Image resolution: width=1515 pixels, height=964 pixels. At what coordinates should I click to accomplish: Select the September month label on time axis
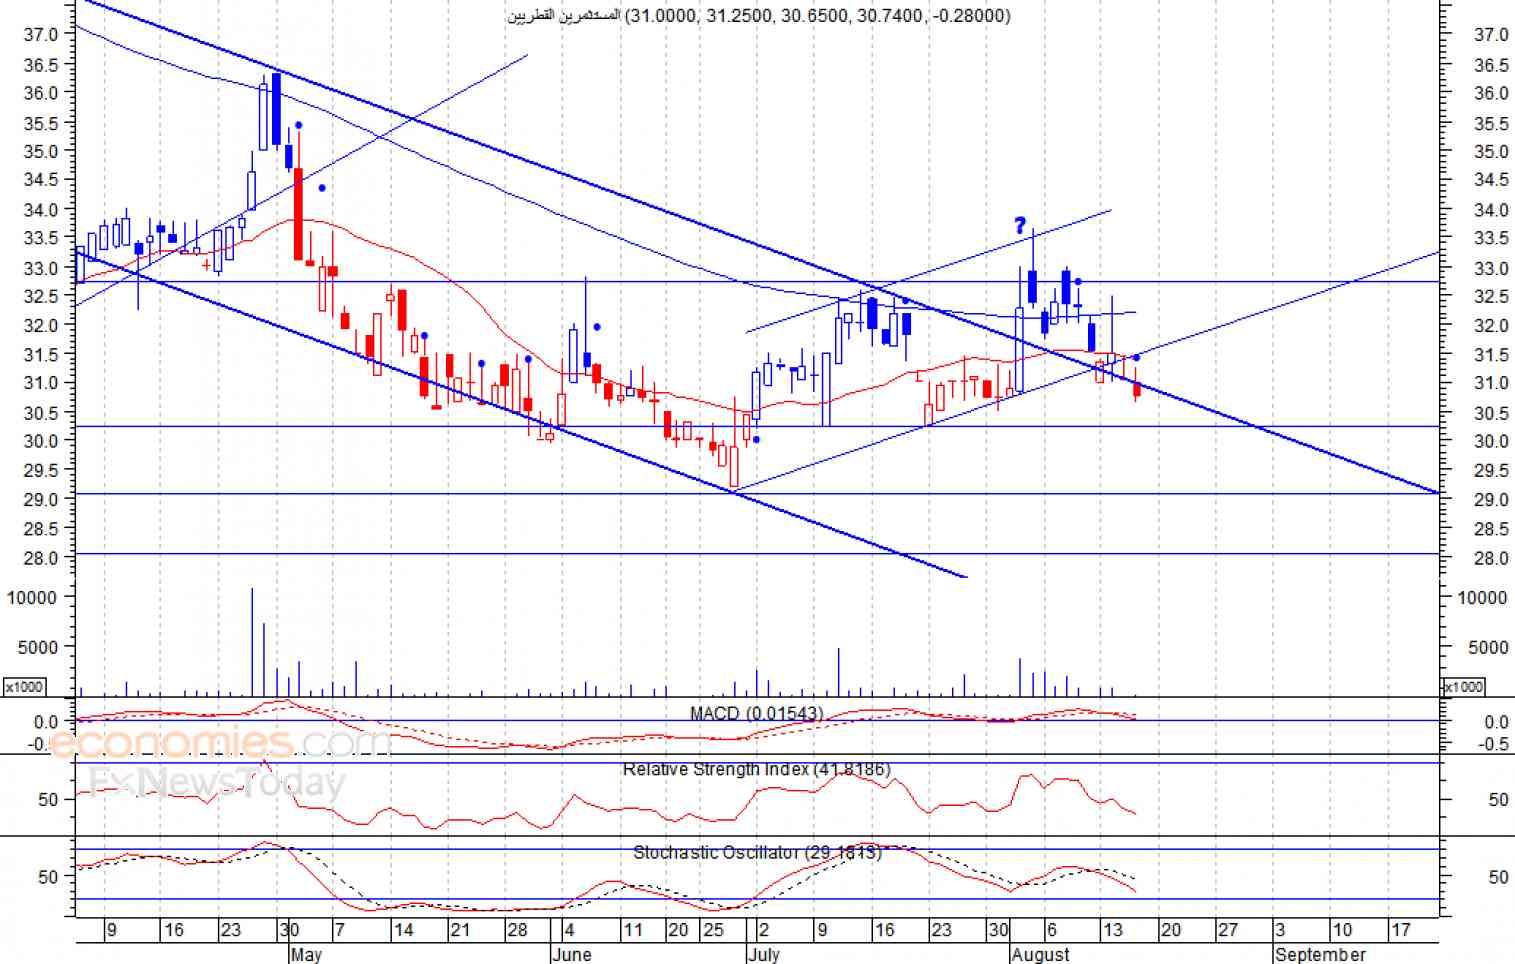pyautogui.click(x=1320, y=954)
